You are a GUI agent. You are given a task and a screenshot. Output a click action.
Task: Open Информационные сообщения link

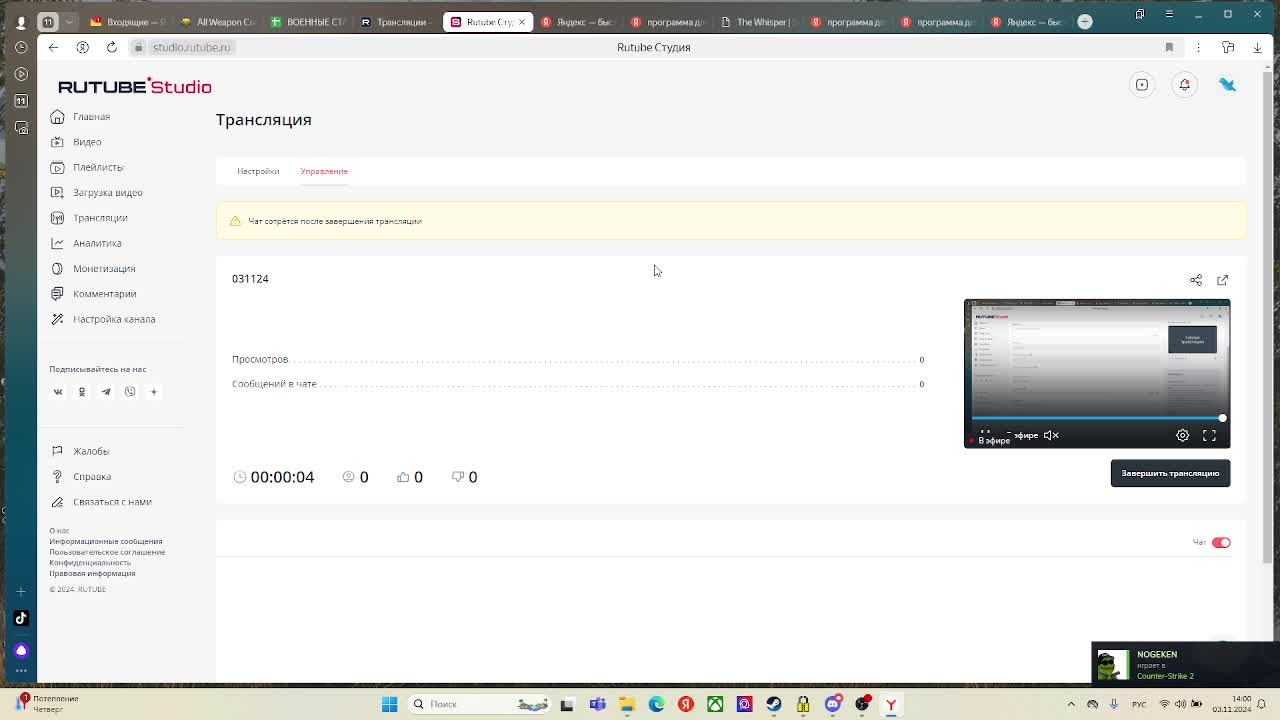coord(105,541)
